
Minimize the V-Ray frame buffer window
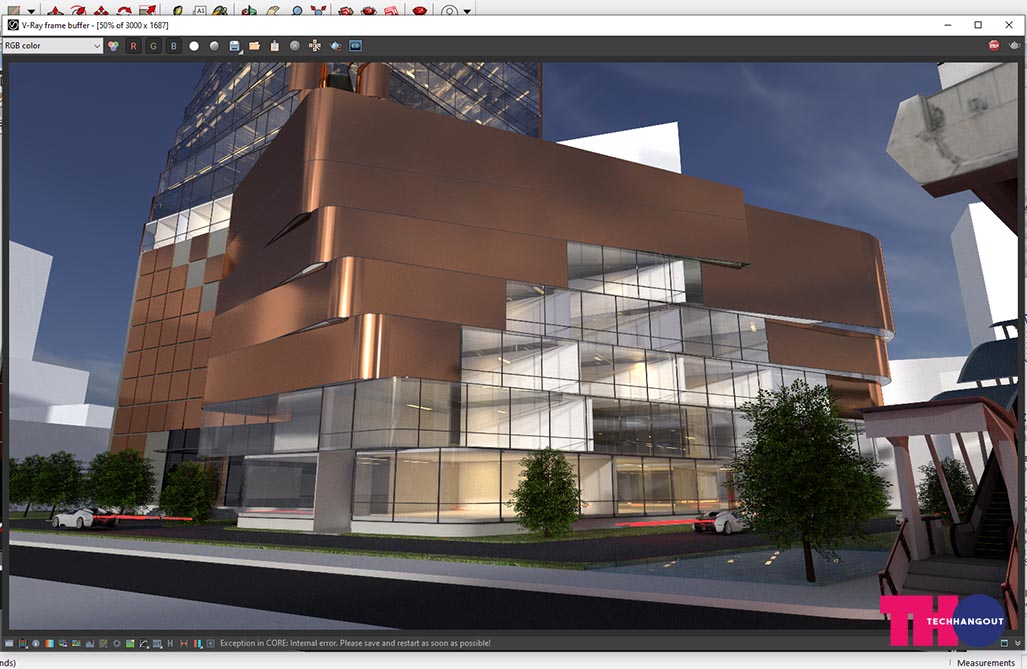(x=948, y=25)
